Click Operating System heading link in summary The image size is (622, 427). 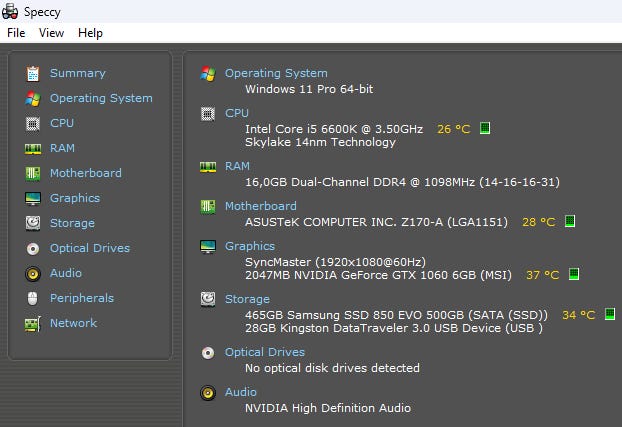pyautogui.click(x=276, y=73)
